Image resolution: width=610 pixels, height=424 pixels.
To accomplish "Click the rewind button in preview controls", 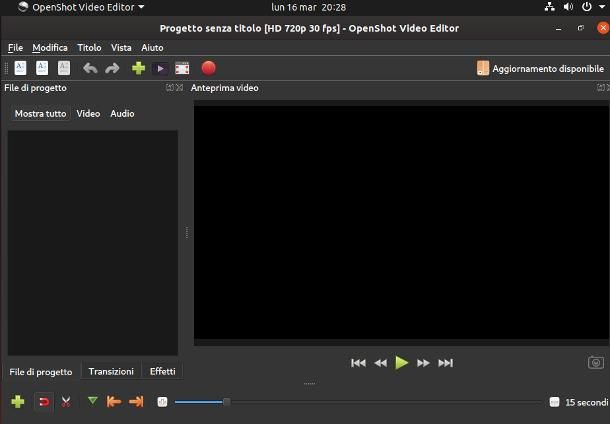I will tap(380, 363).
